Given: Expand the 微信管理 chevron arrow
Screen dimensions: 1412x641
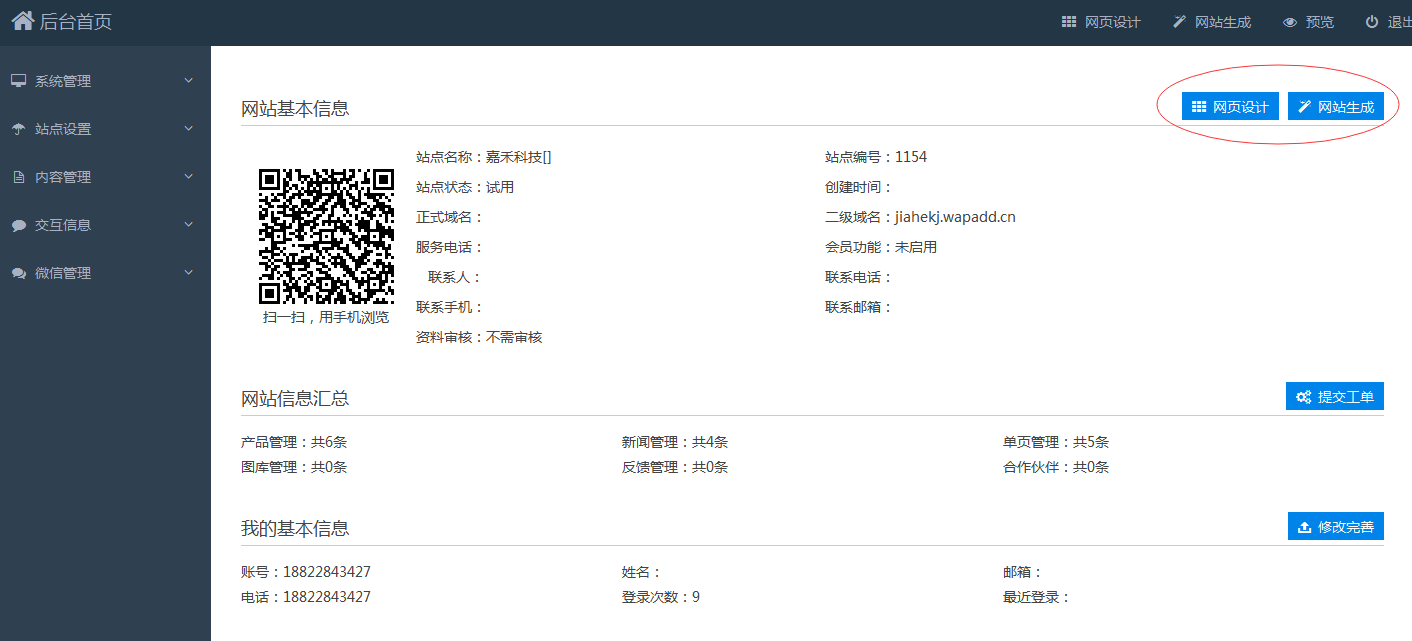Looking at the screenshot, I should click(x=188, y=272).
